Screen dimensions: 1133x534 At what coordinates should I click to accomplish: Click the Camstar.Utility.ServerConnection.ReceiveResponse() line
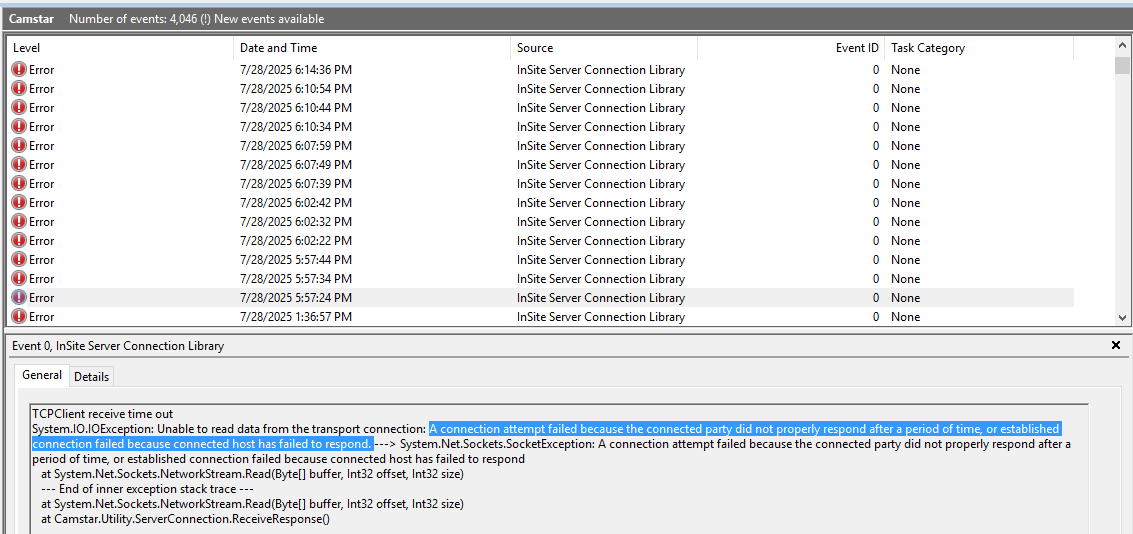tap(186, 519)
